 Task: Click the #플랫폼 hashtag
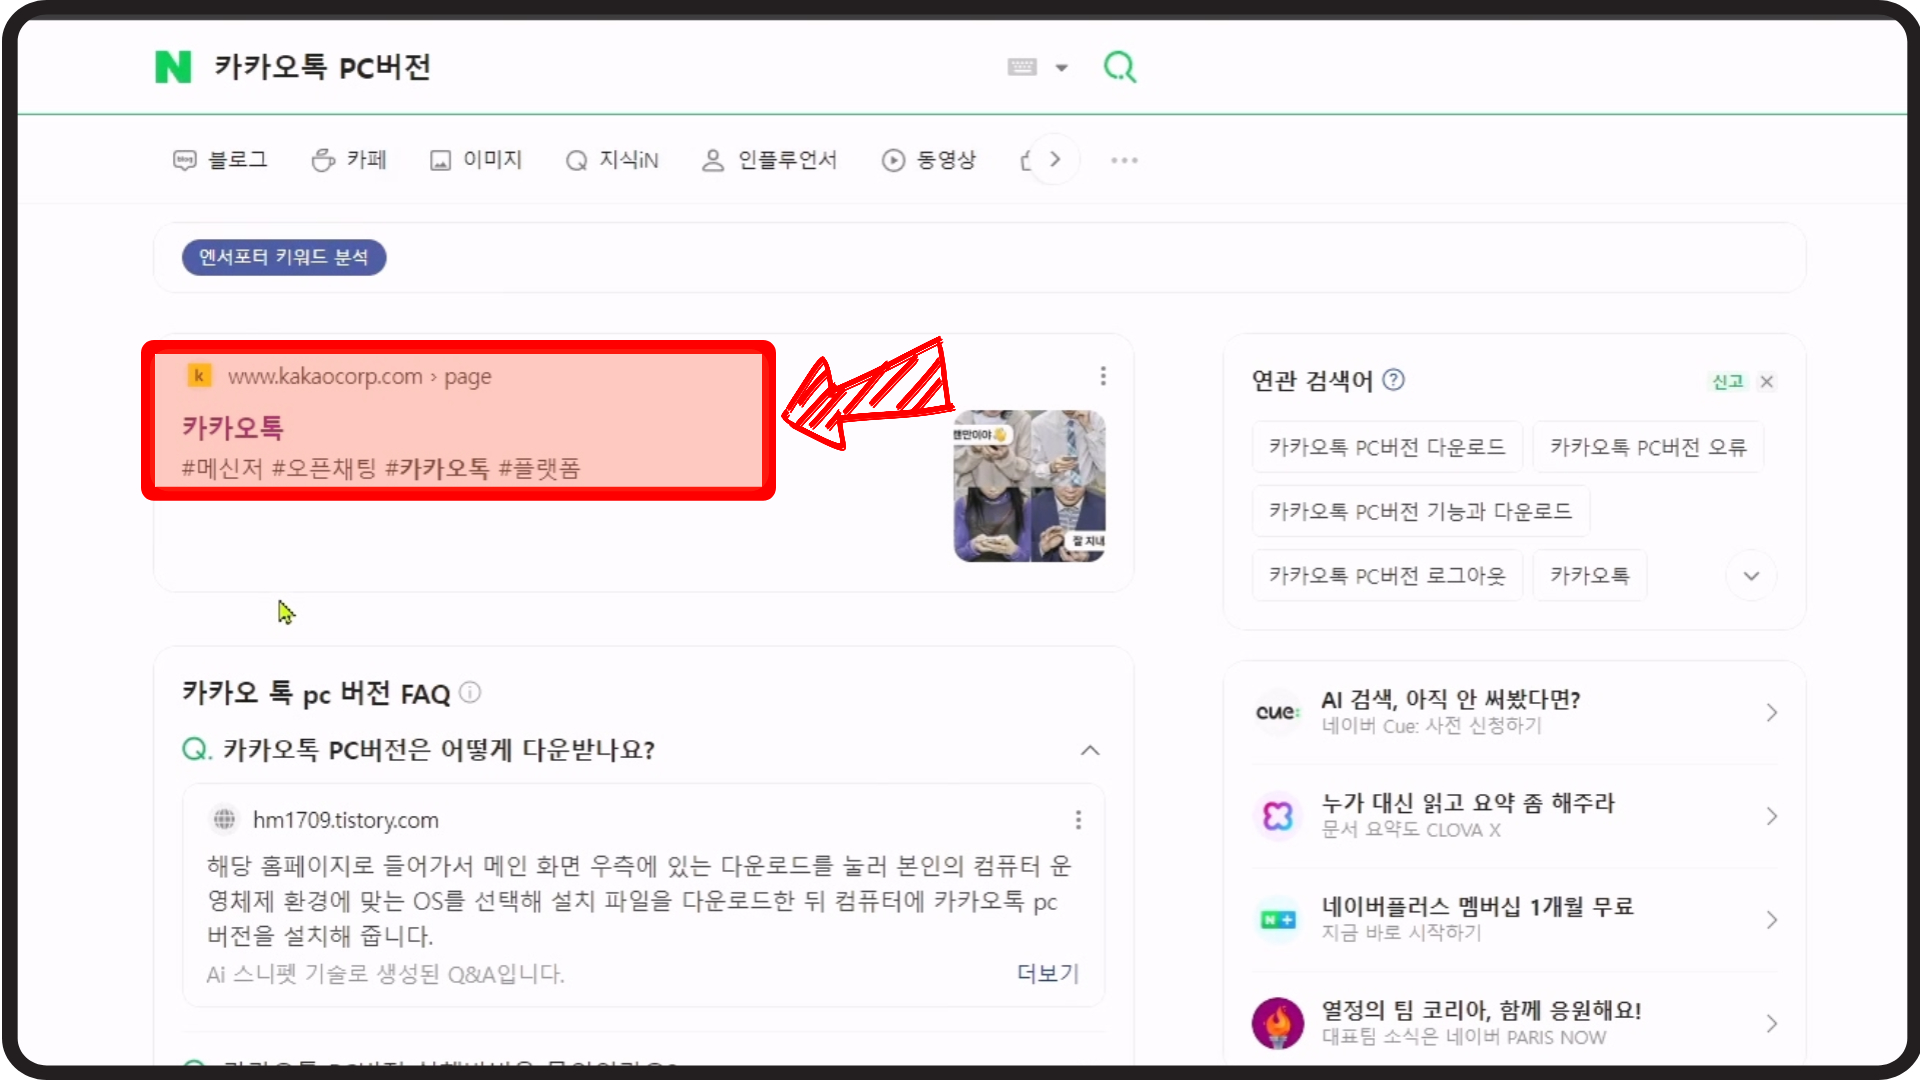coord(539,468)
